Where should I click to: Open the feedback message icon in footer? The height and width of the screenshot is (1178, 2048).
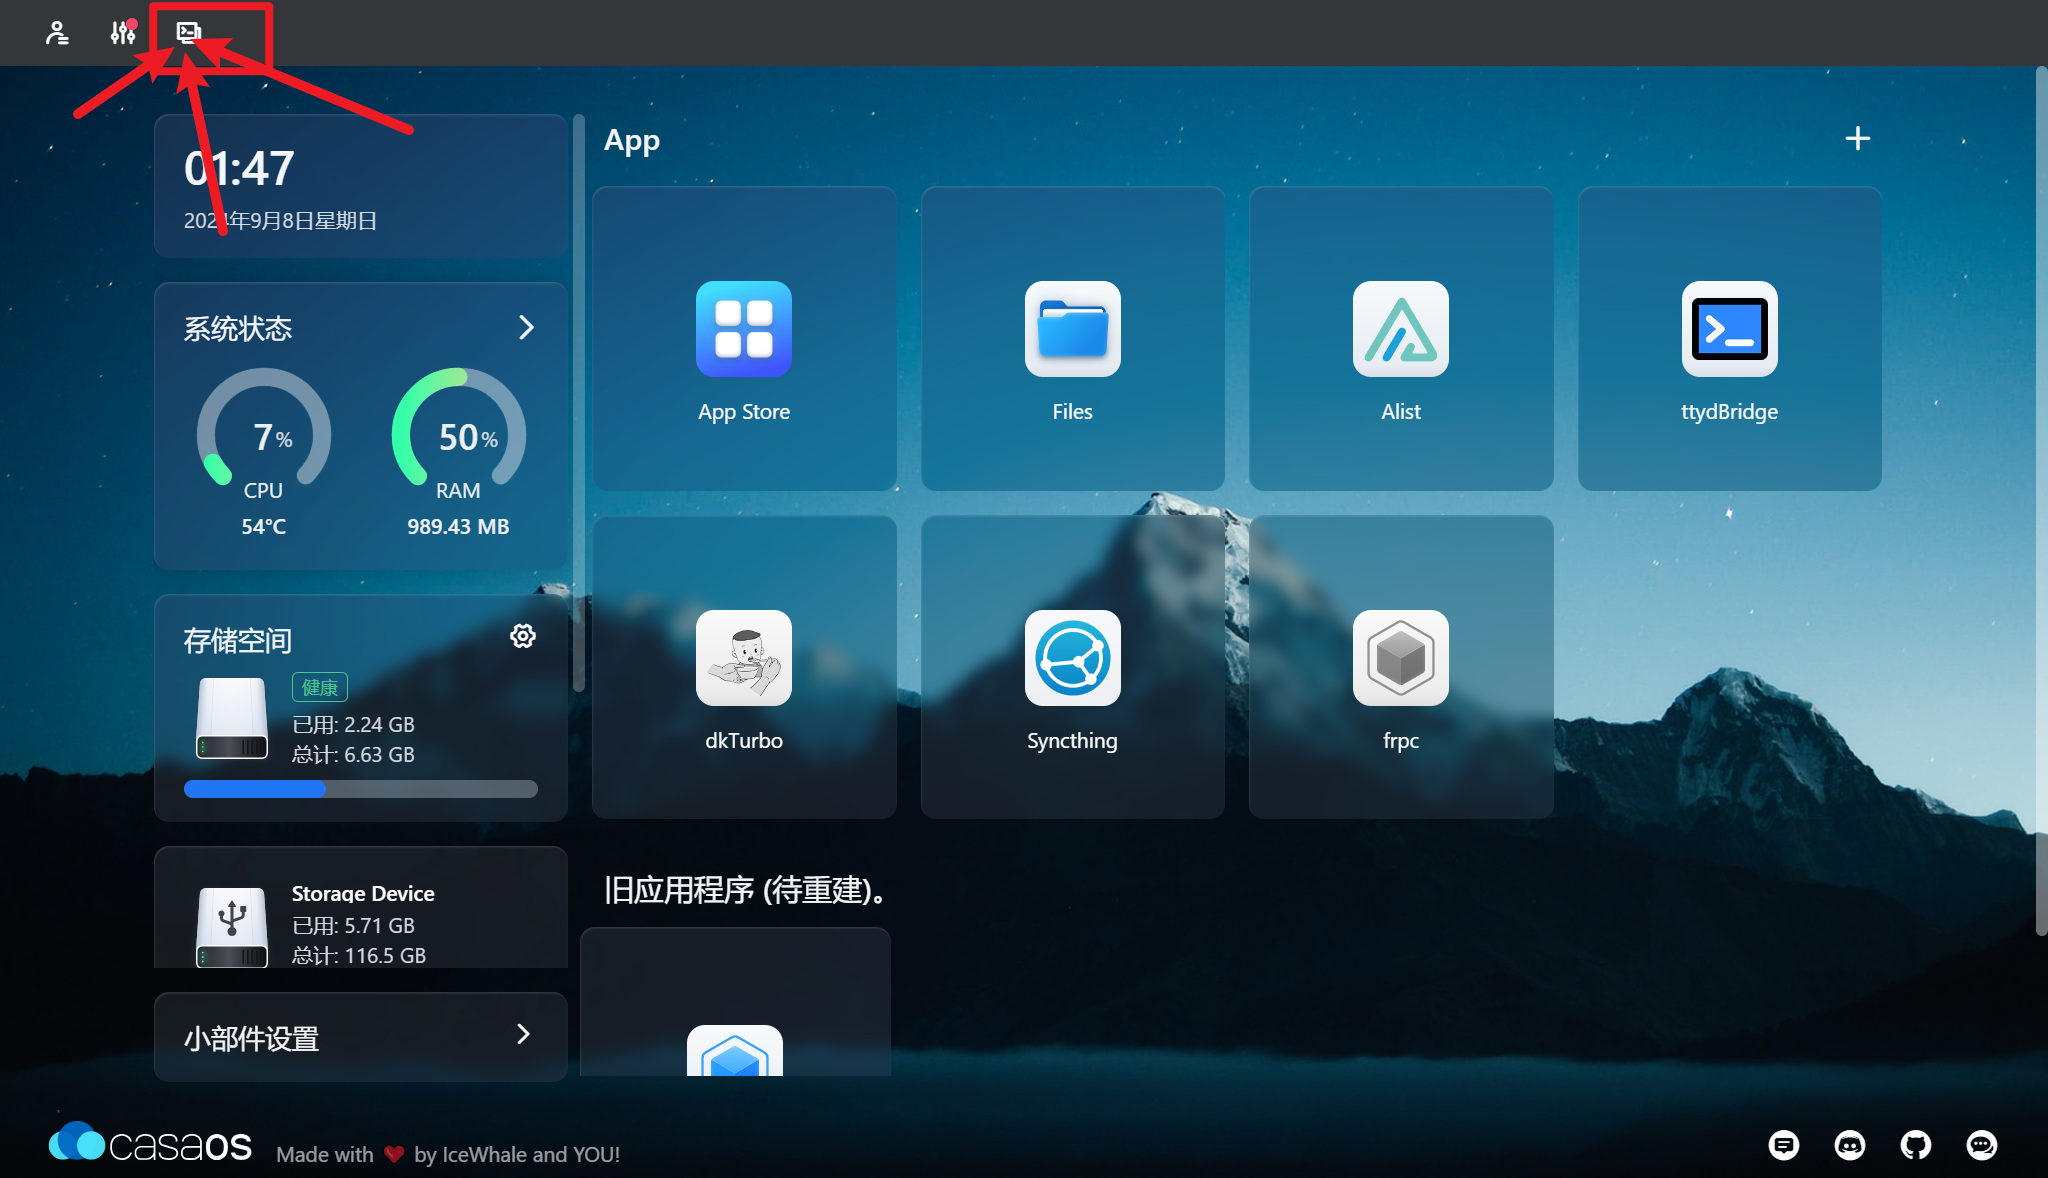[x=1783, y=1145]
